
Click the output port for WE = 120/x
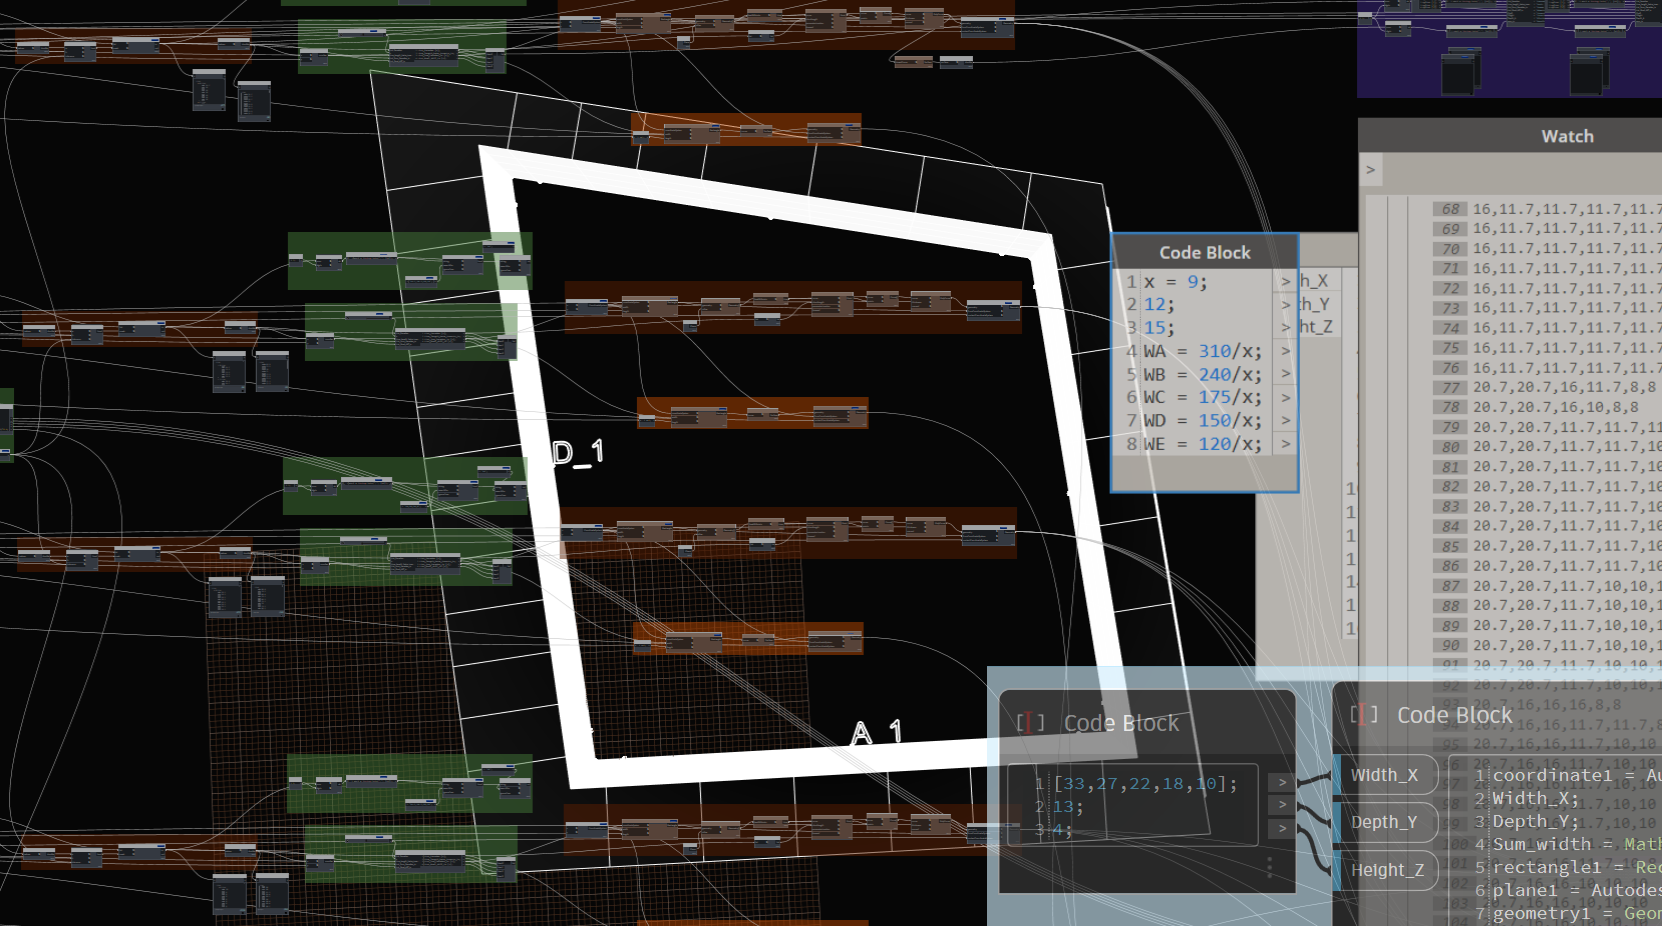[x=1285, y=443]
